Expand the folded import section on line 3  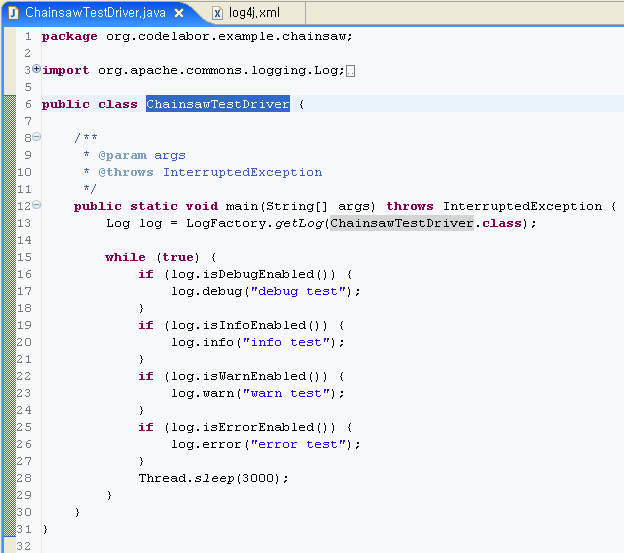(37, 69)
